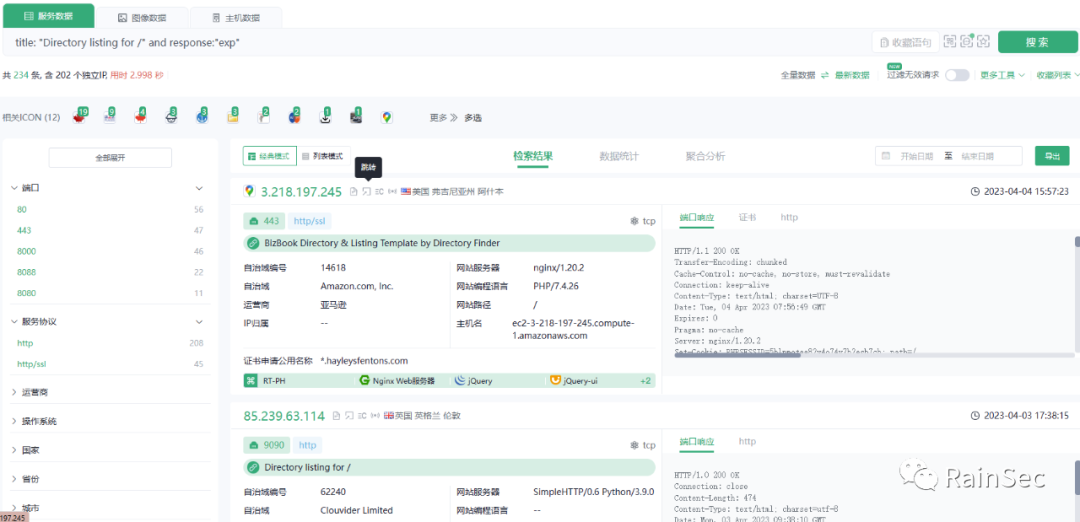Open the 收藏列表 dropdown
The width and height of the screenshot is (1080, 522).
[1058, 75]
